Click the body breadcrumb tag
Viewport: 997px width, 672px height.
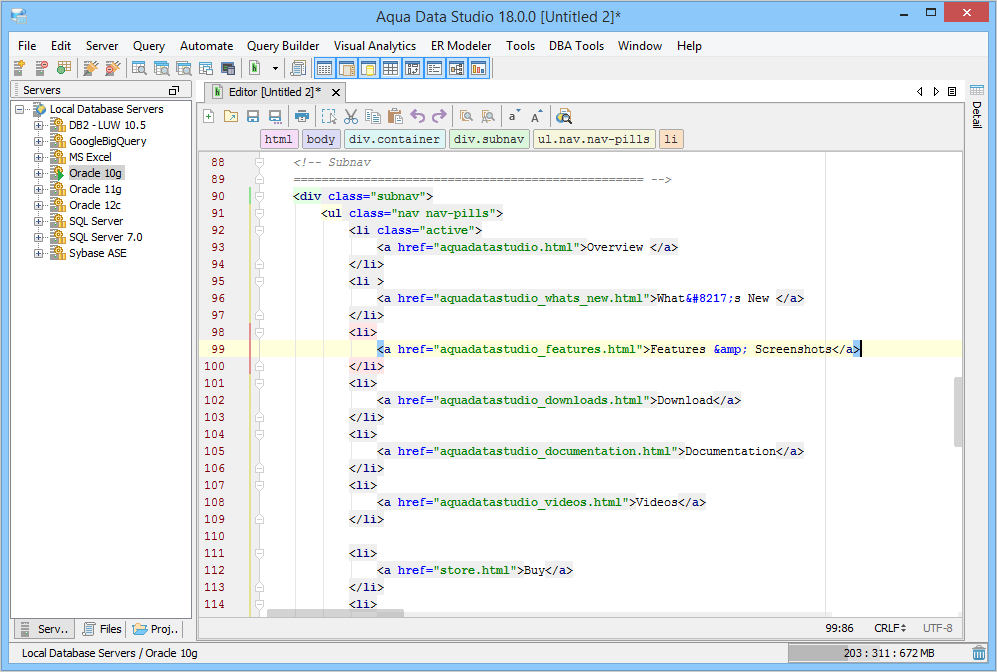tap(320, 139)
